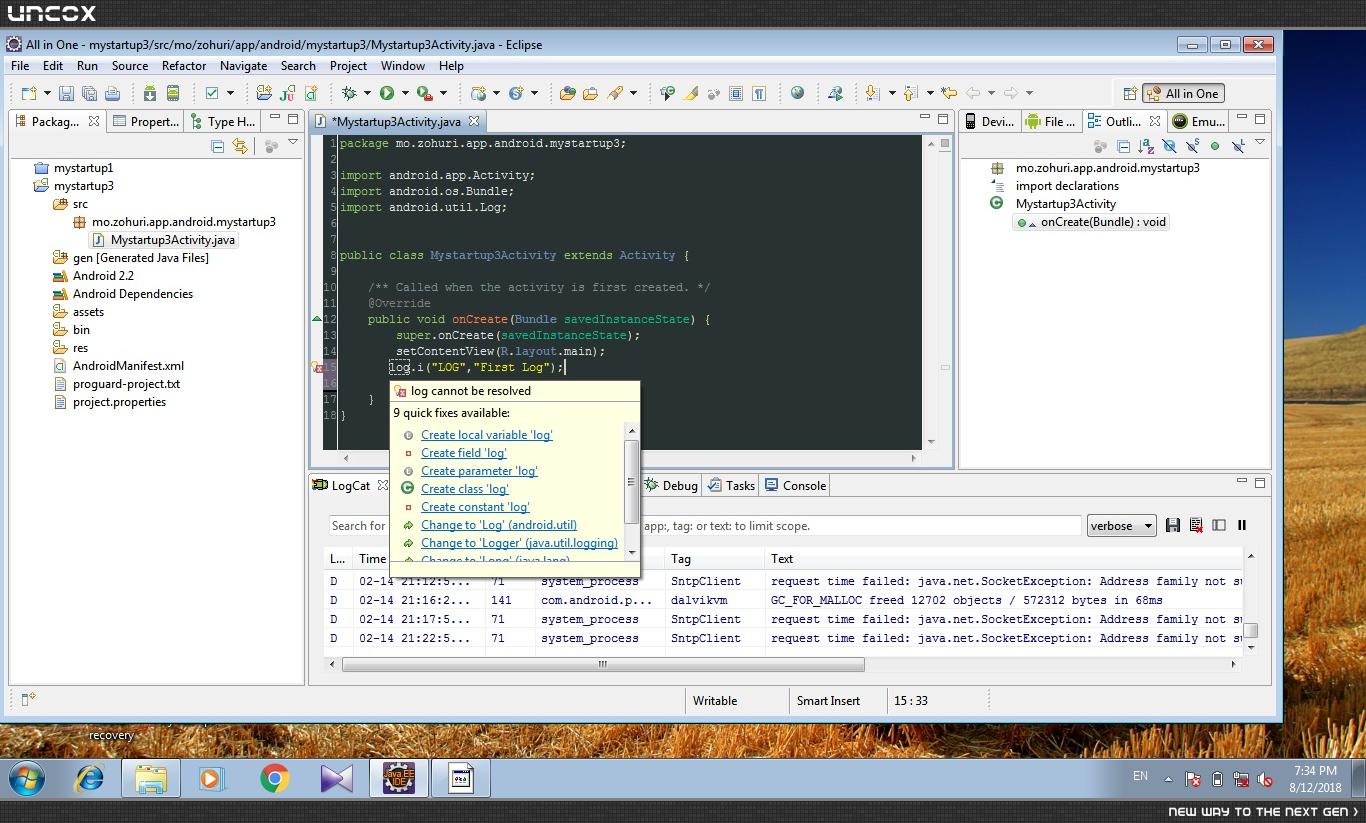Viewport: 1366px width, 823px height.
Task: Toggle Hide Non-Public Members in Outline
Action: 1215,146
